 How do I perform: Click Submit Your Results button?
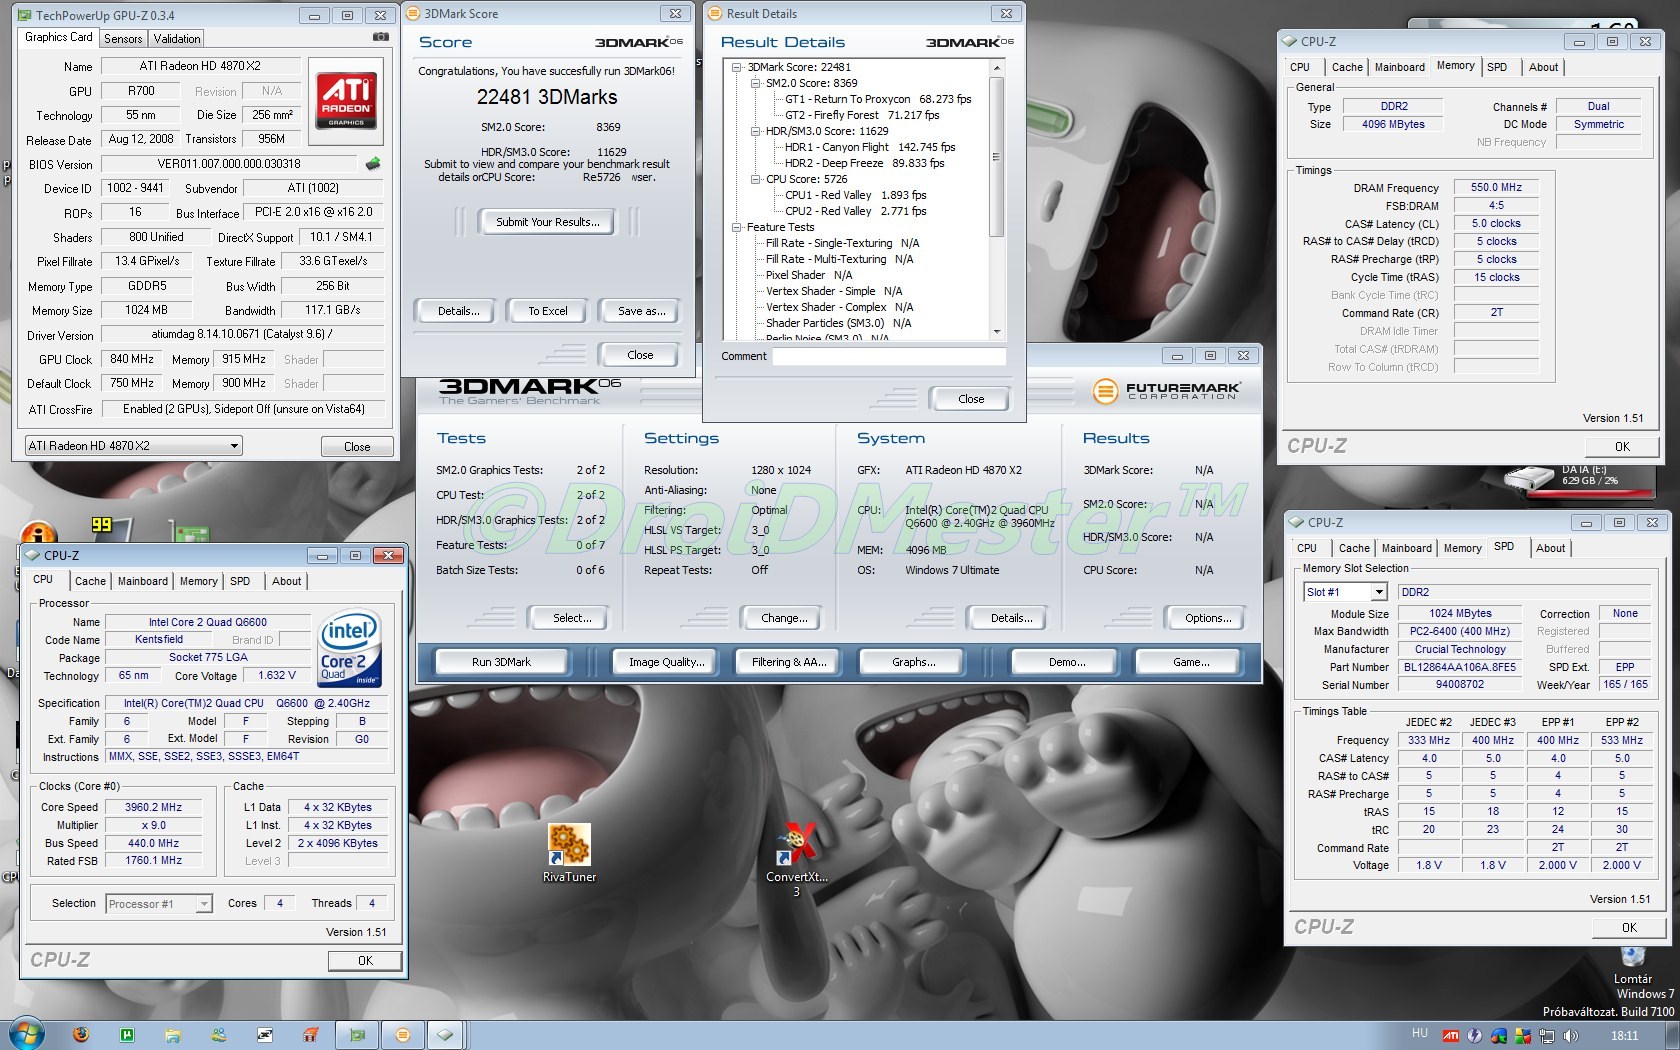(x=548, y=222)
